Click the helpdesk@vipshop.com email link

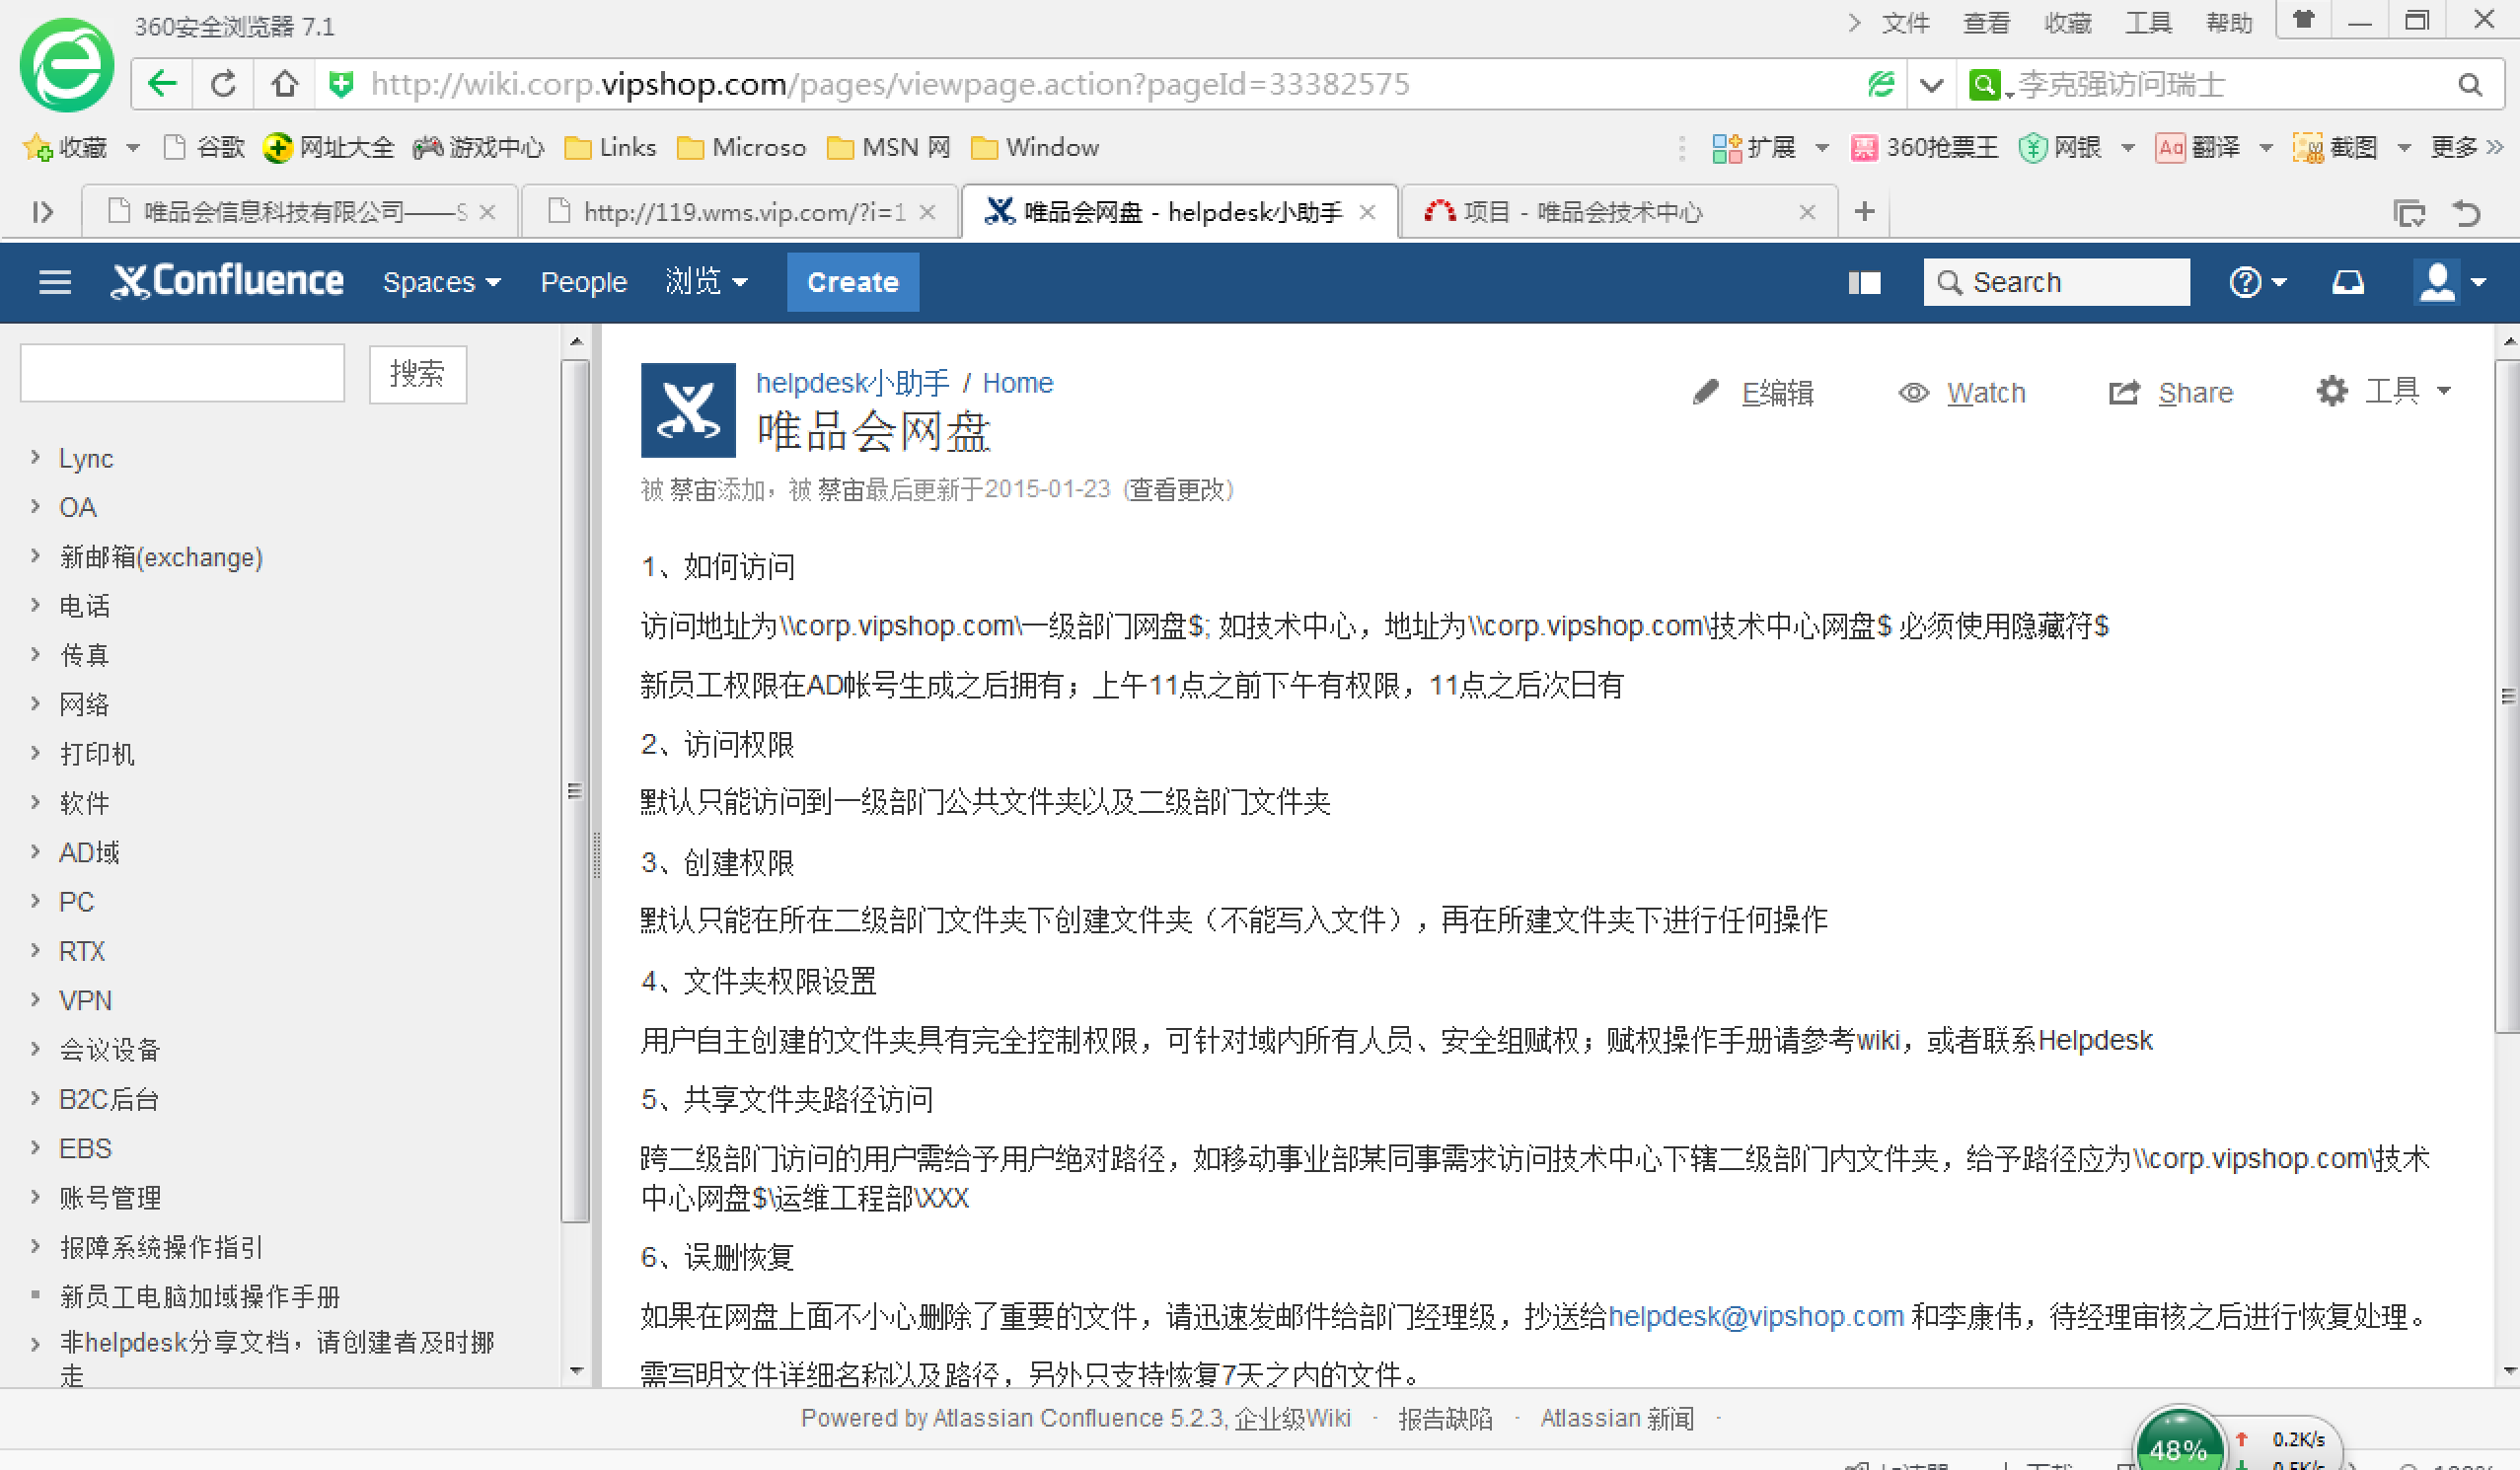coord(1755,1316)
